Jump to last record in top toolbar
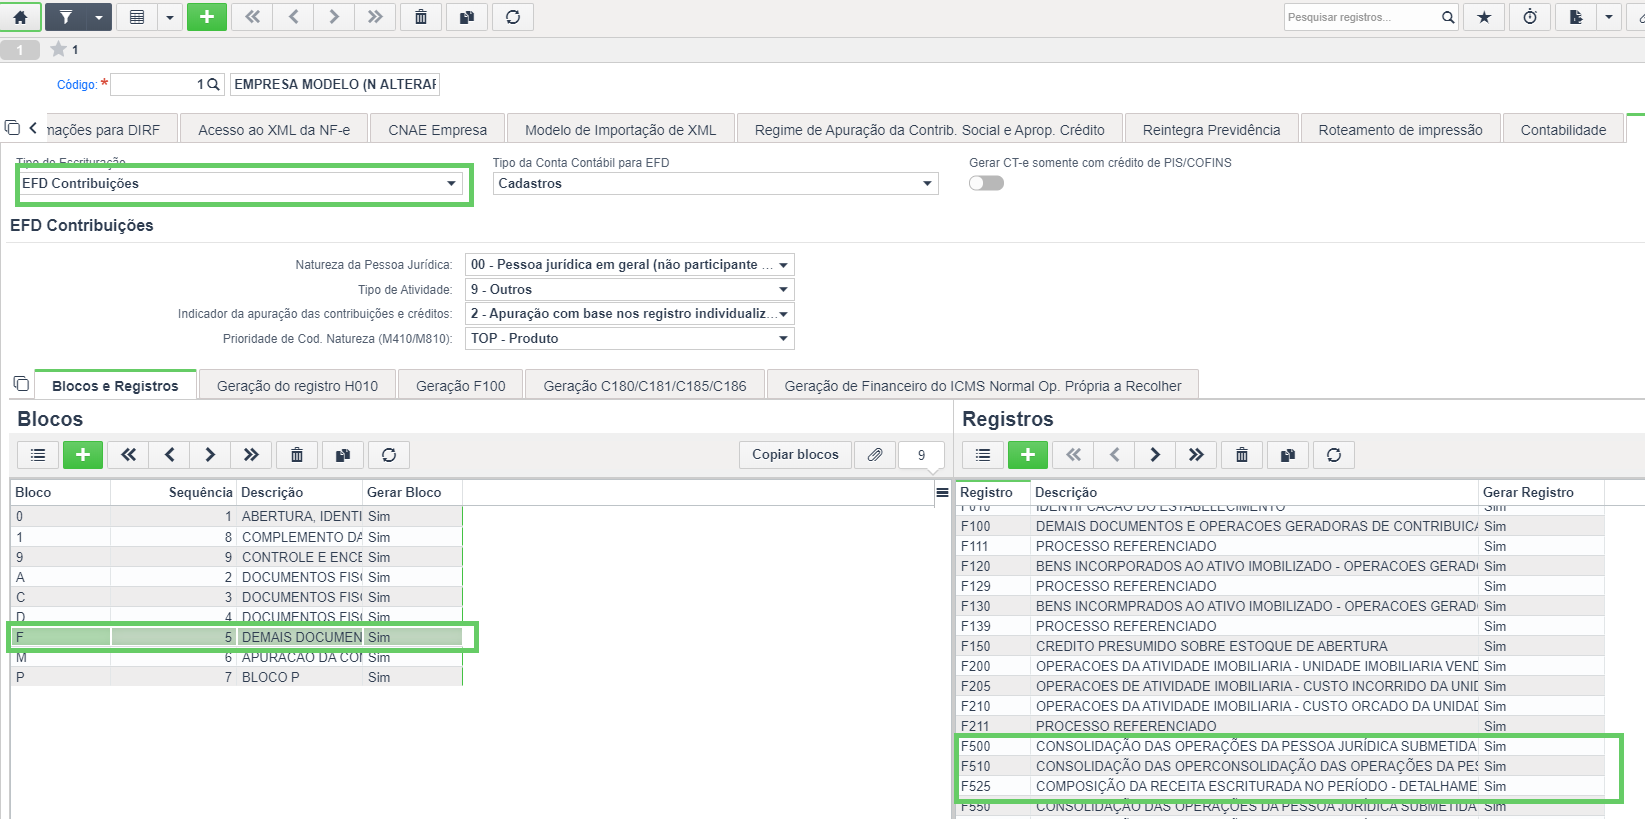The width and height of the screenshot is (1645, 819). 375,17
